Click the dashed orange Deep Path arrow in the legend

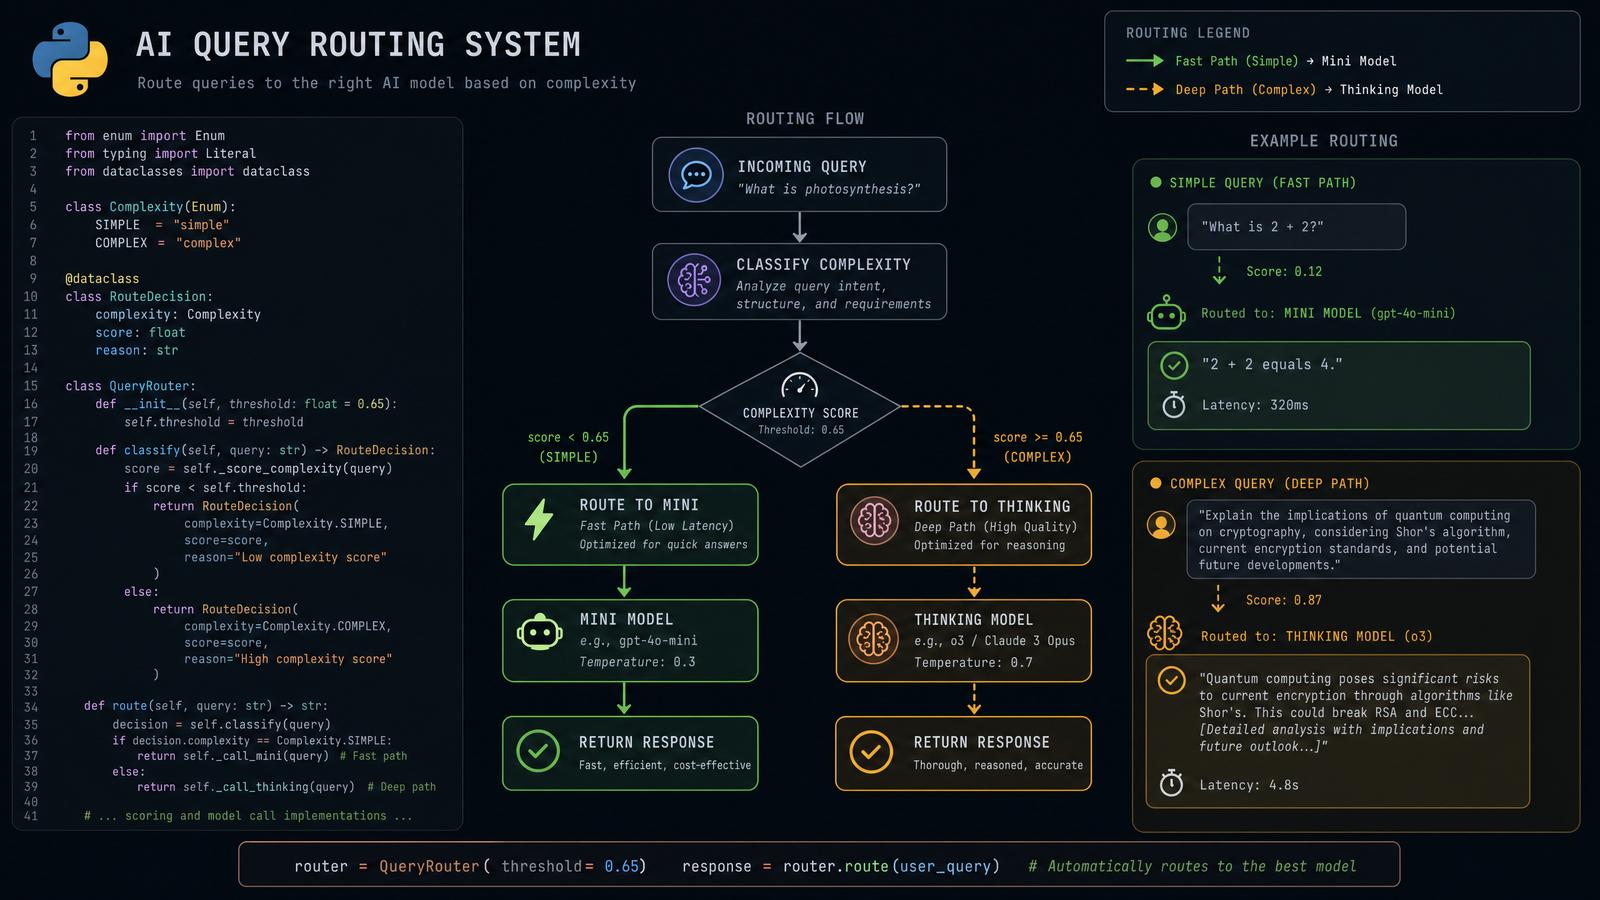[1145, 89]
